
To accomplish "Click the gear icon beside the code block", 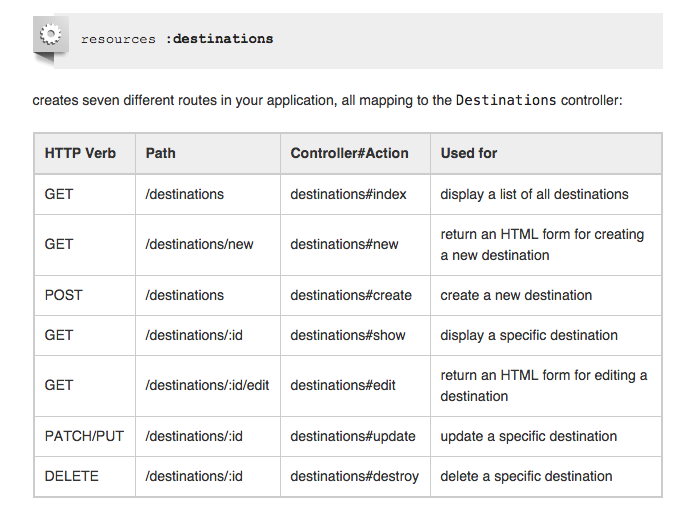I will [51, 34].
